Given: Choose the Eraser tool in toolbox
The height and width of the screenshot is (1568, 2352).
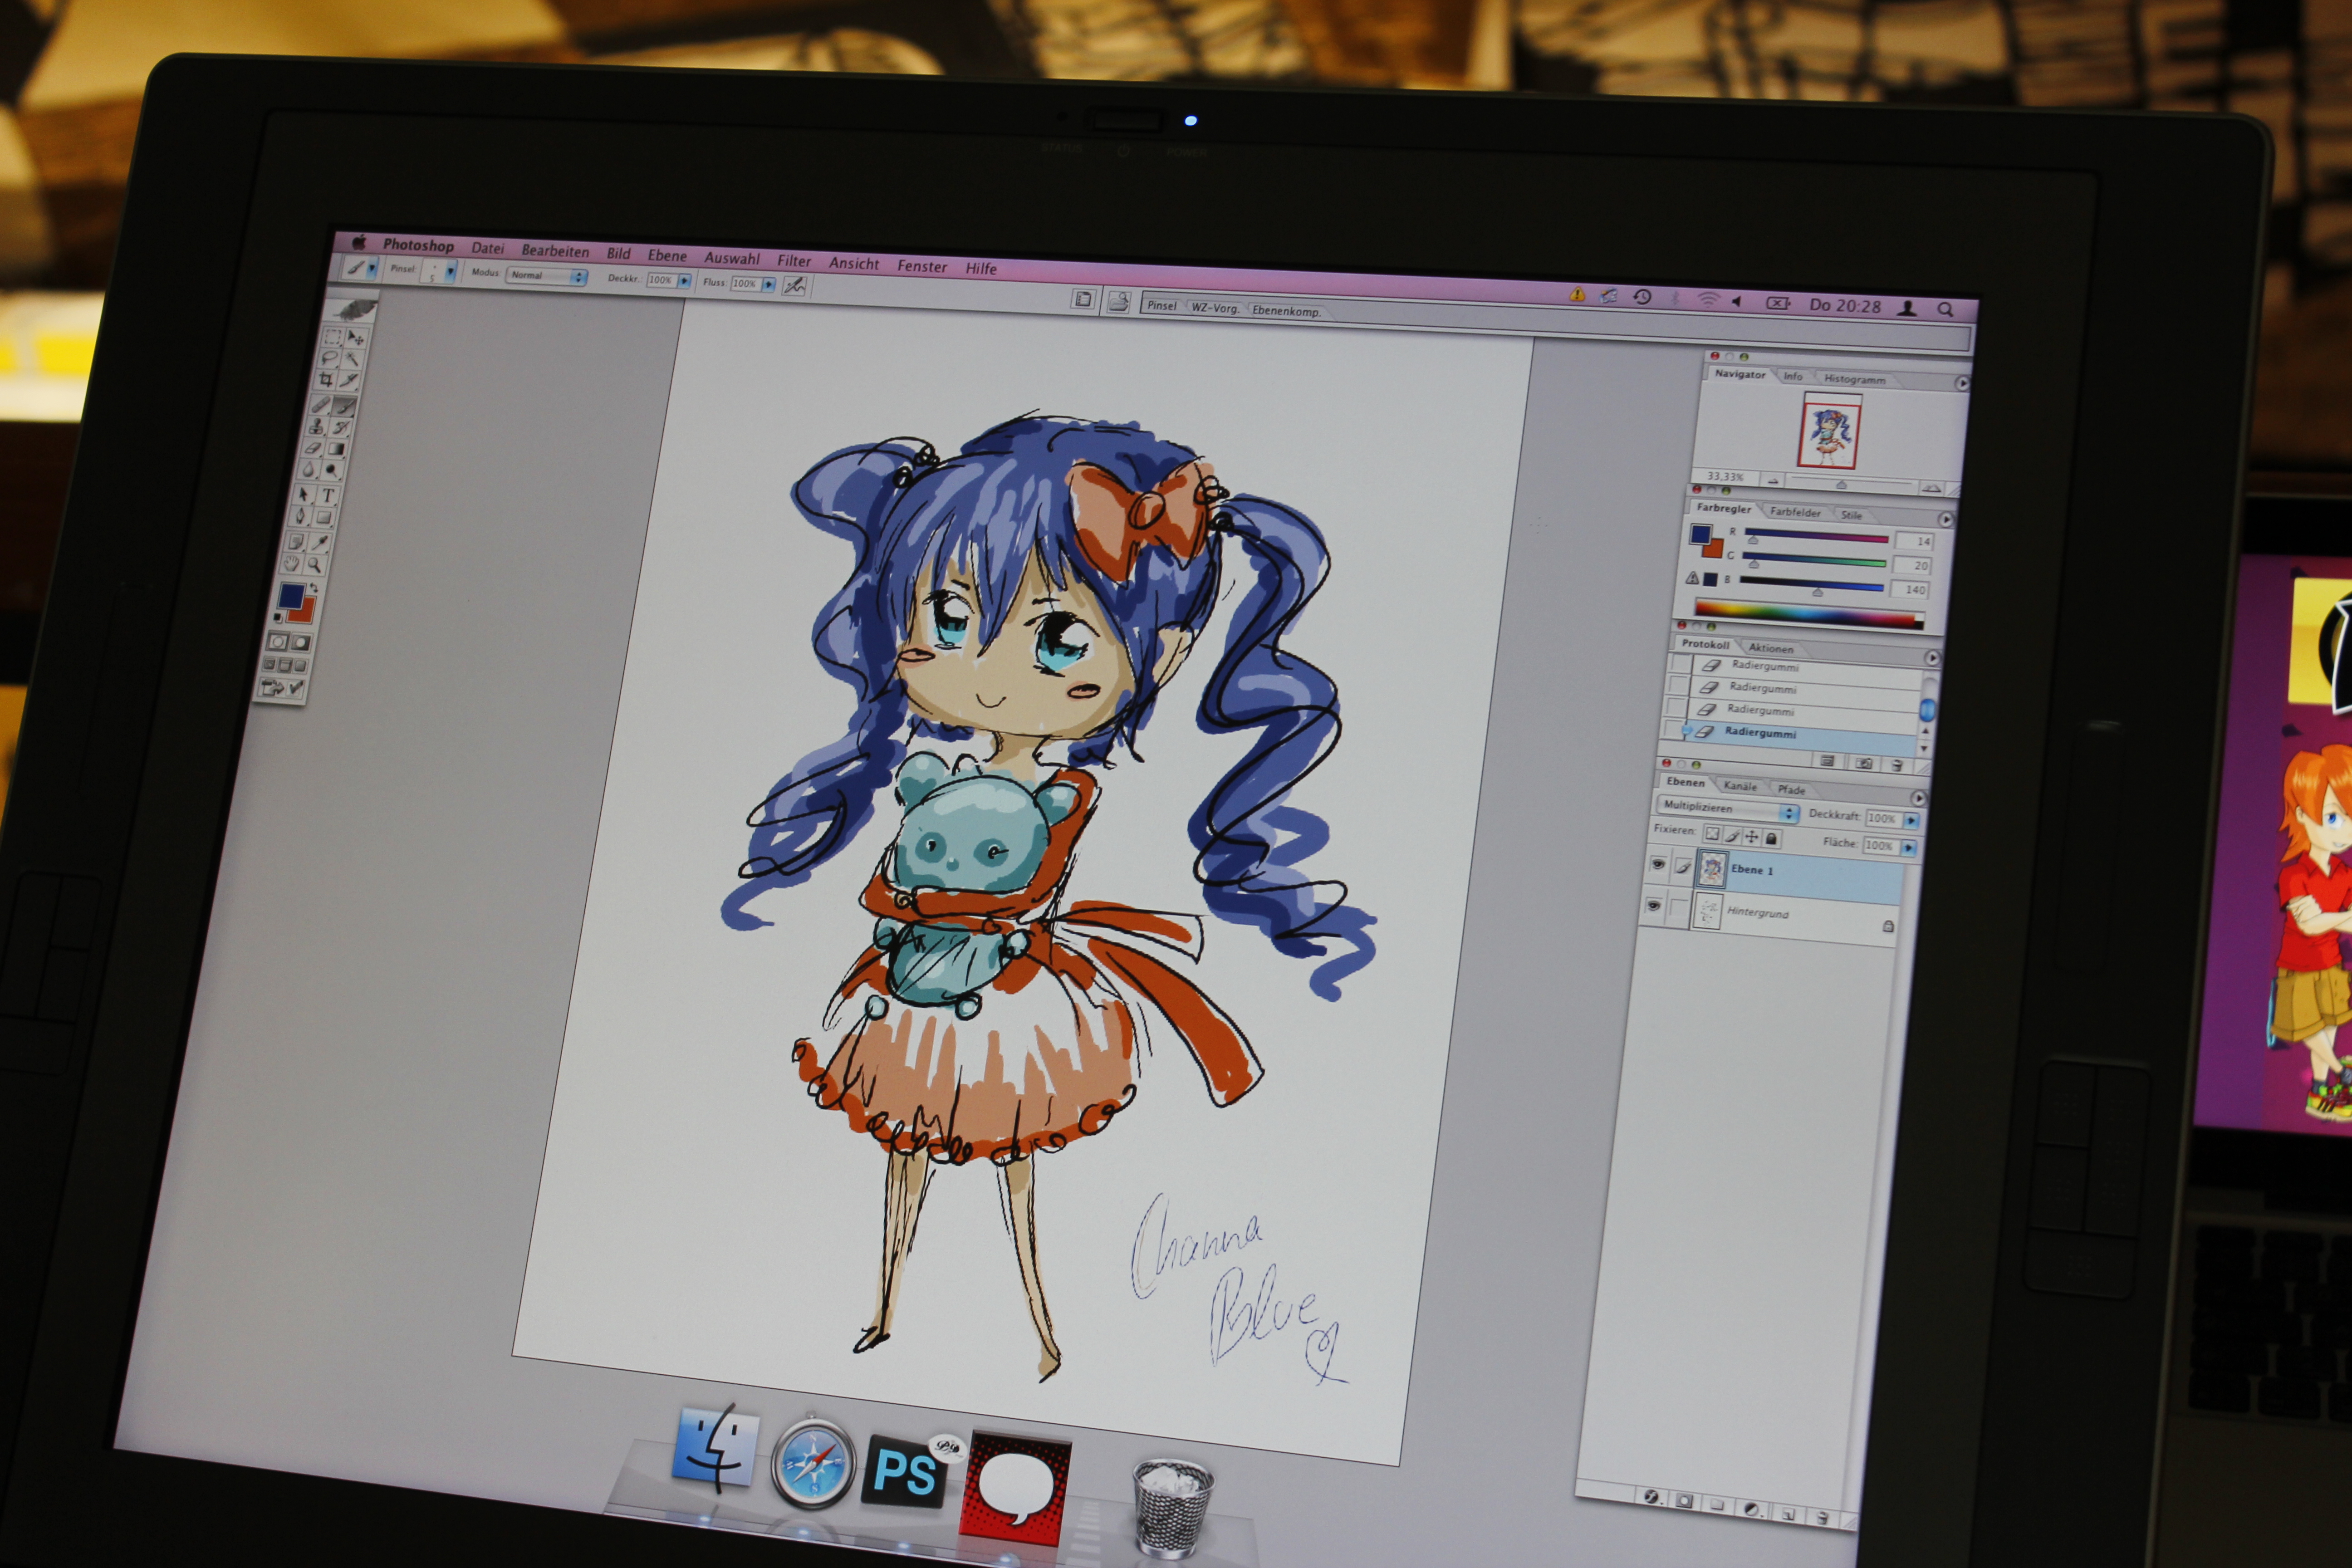Looking at the screenshot, I should (x=313, y=448).
